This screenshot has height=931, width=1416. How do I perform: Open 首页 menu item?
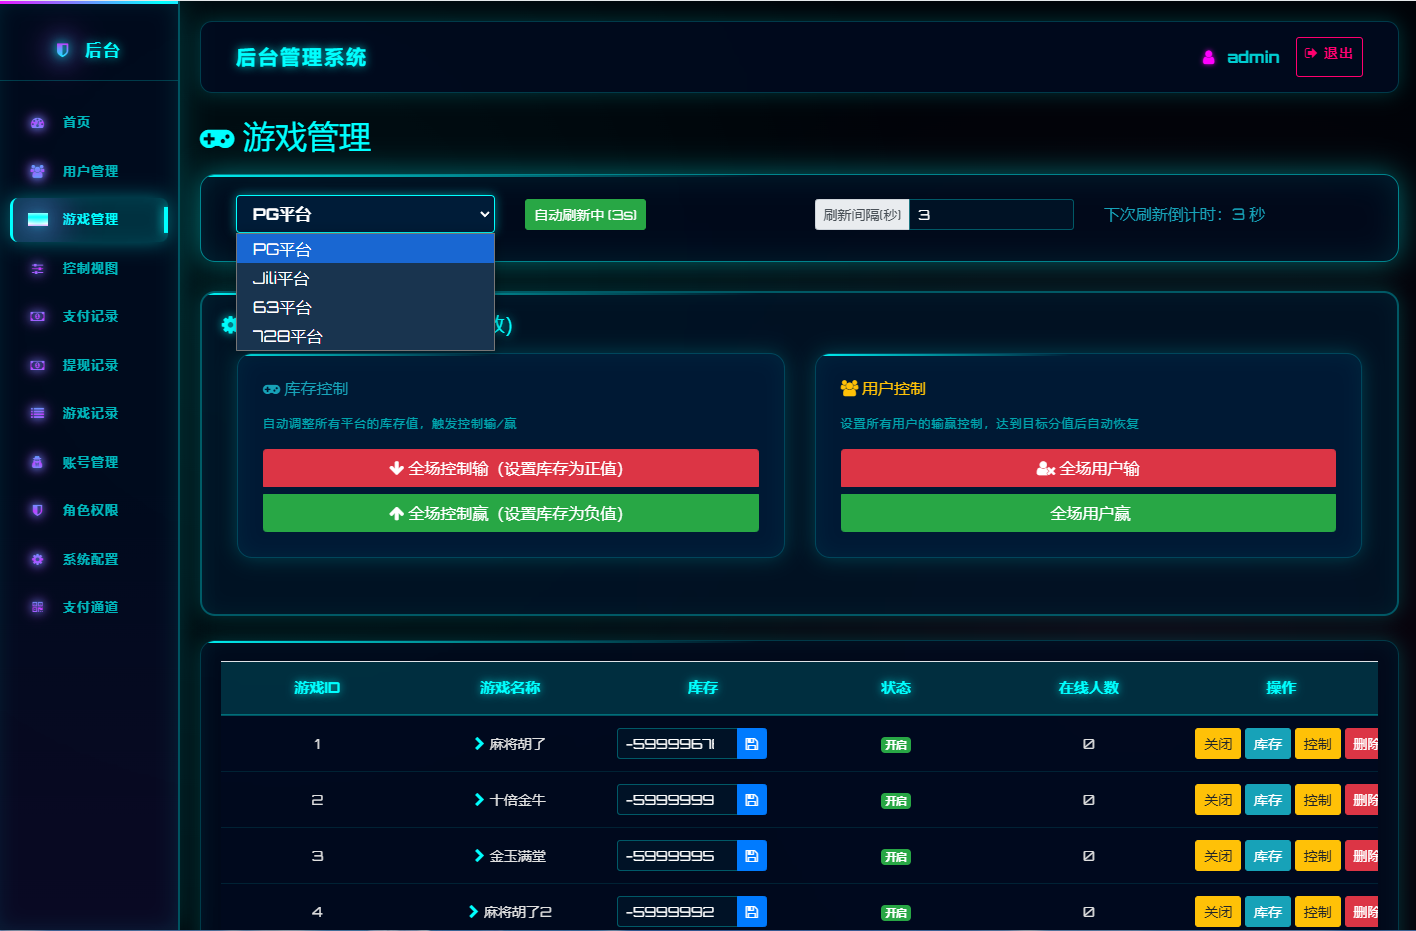(x=89, y=122)
